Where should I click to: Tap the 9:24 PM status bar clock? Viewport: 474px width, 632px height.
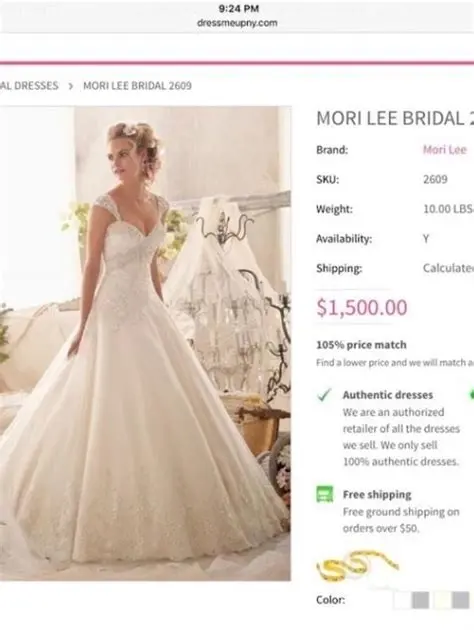point(239,8)
